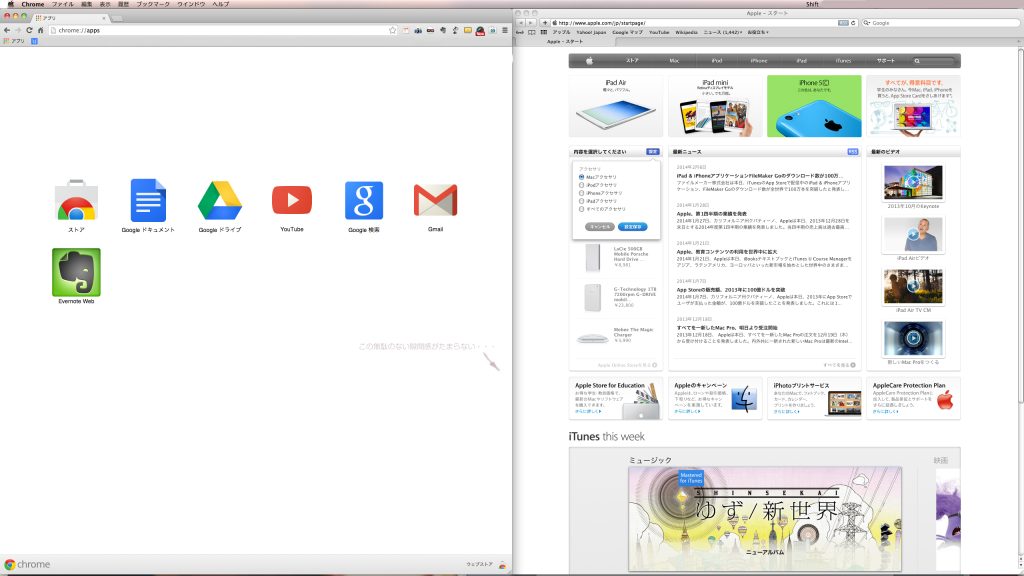Open the 編集 menu in the menu bar
Image resolution: width=1024 pixels, height=576 pixels.
(86, 4)
